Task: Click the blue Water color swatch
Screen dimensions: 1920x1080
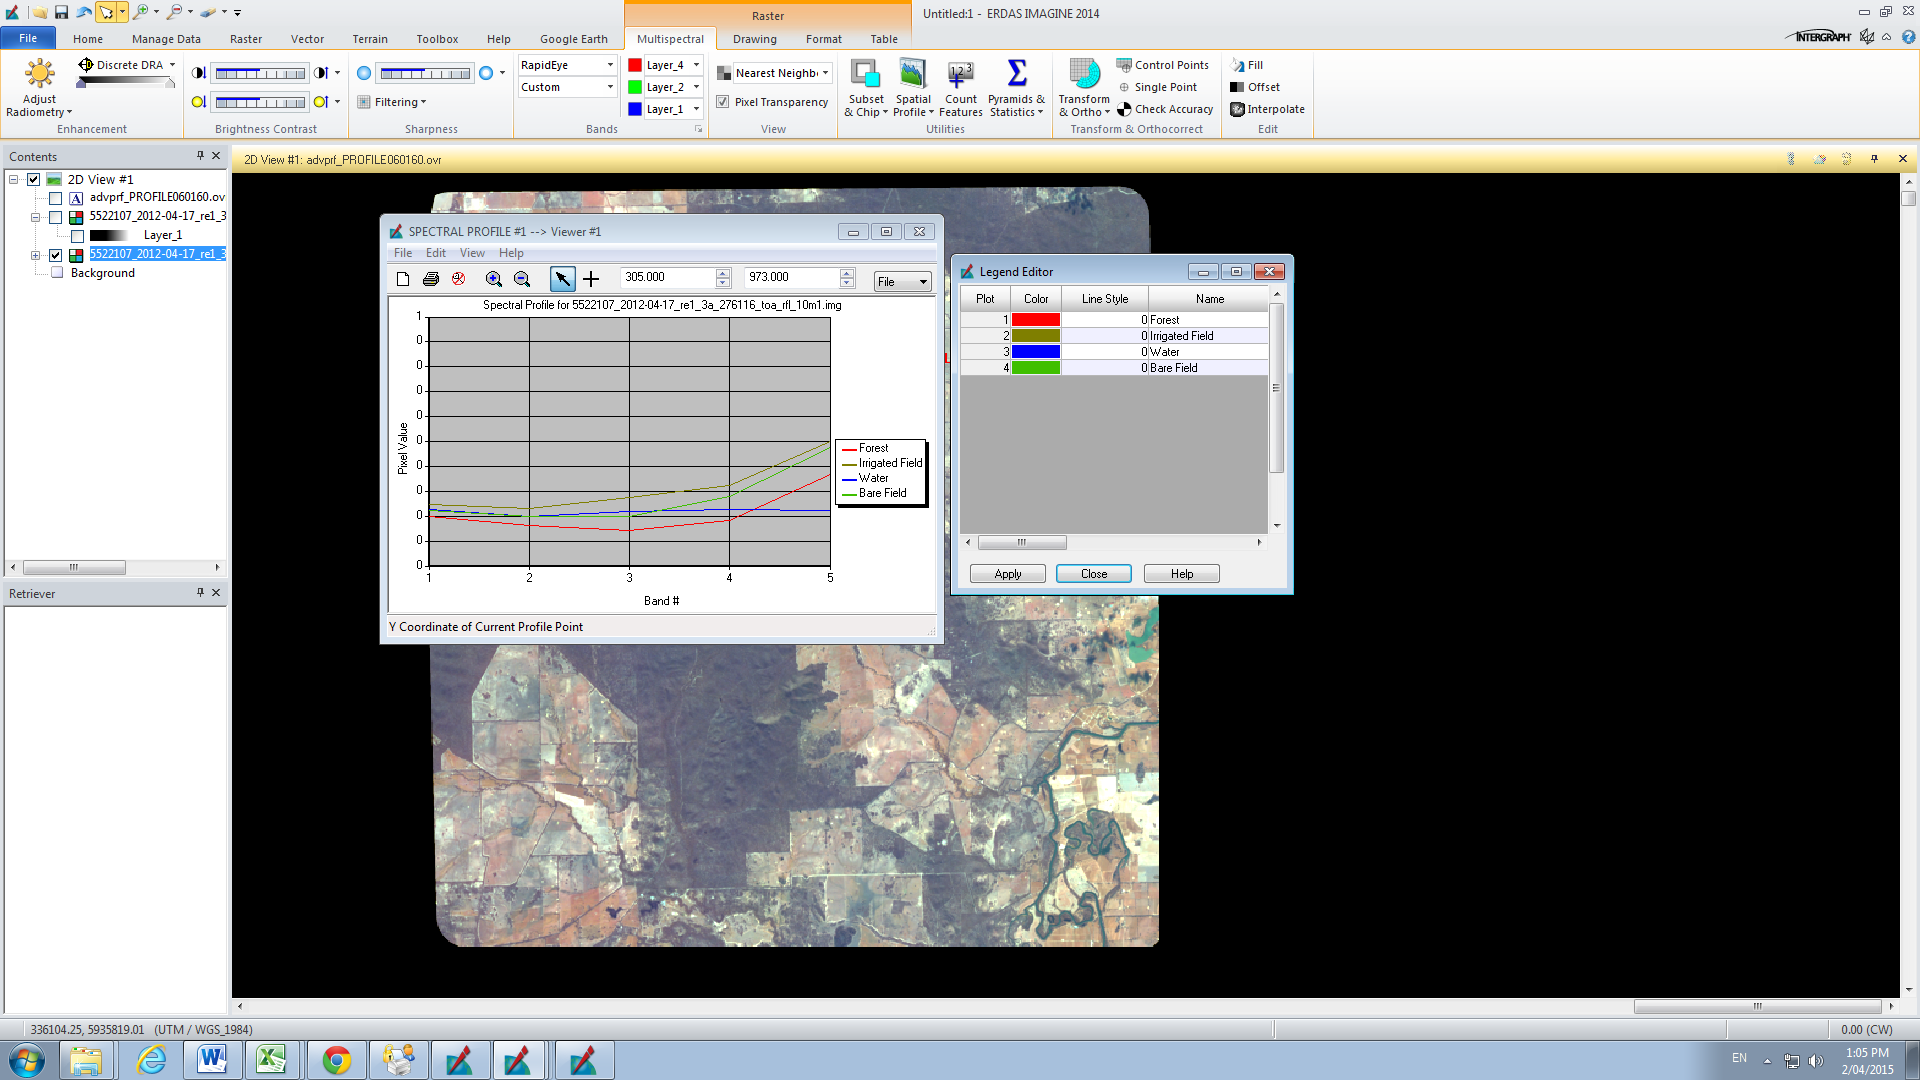Action: (1035, 352)
